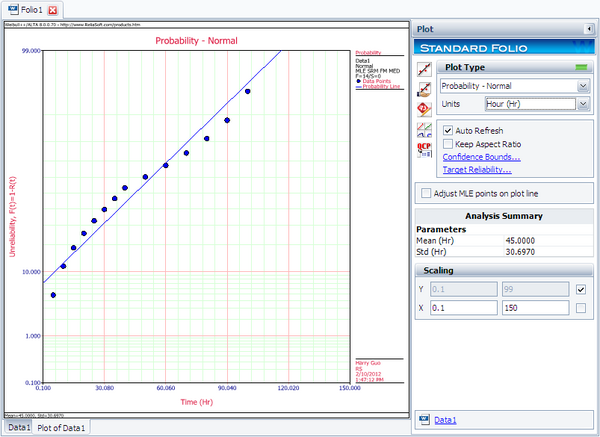600x437 pixels.
Task: Open the QCP quick calculation pad icon
Action: [x=424, y=150]
